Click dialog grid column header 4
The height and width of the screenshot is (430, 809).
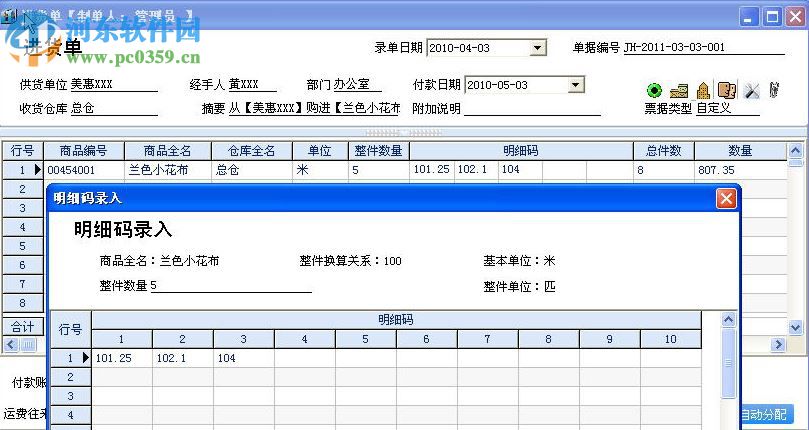point(304,339)
